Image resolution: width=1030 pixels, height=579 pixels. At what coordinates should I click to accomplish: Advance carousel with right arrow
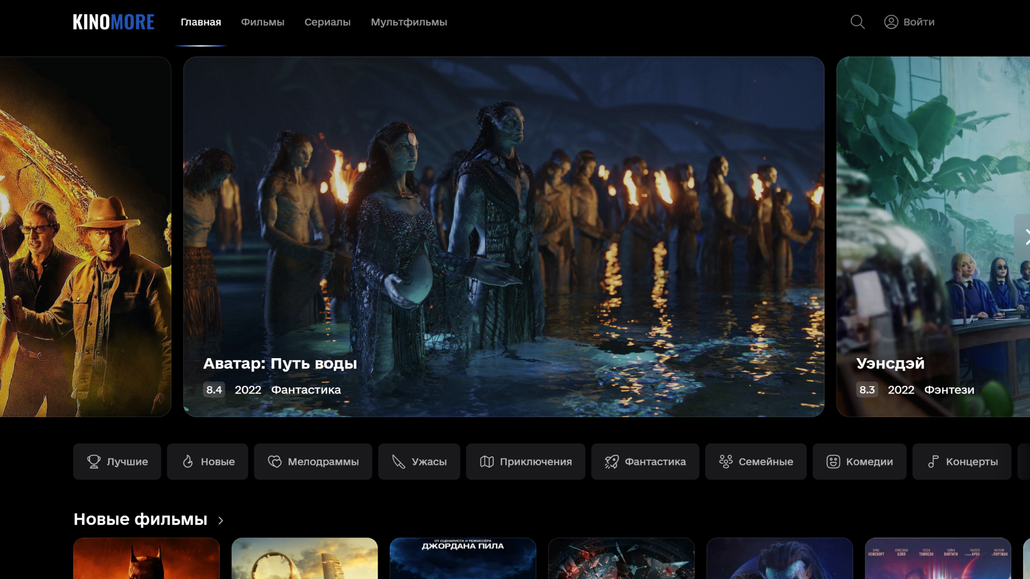(x=1024, y=238)
